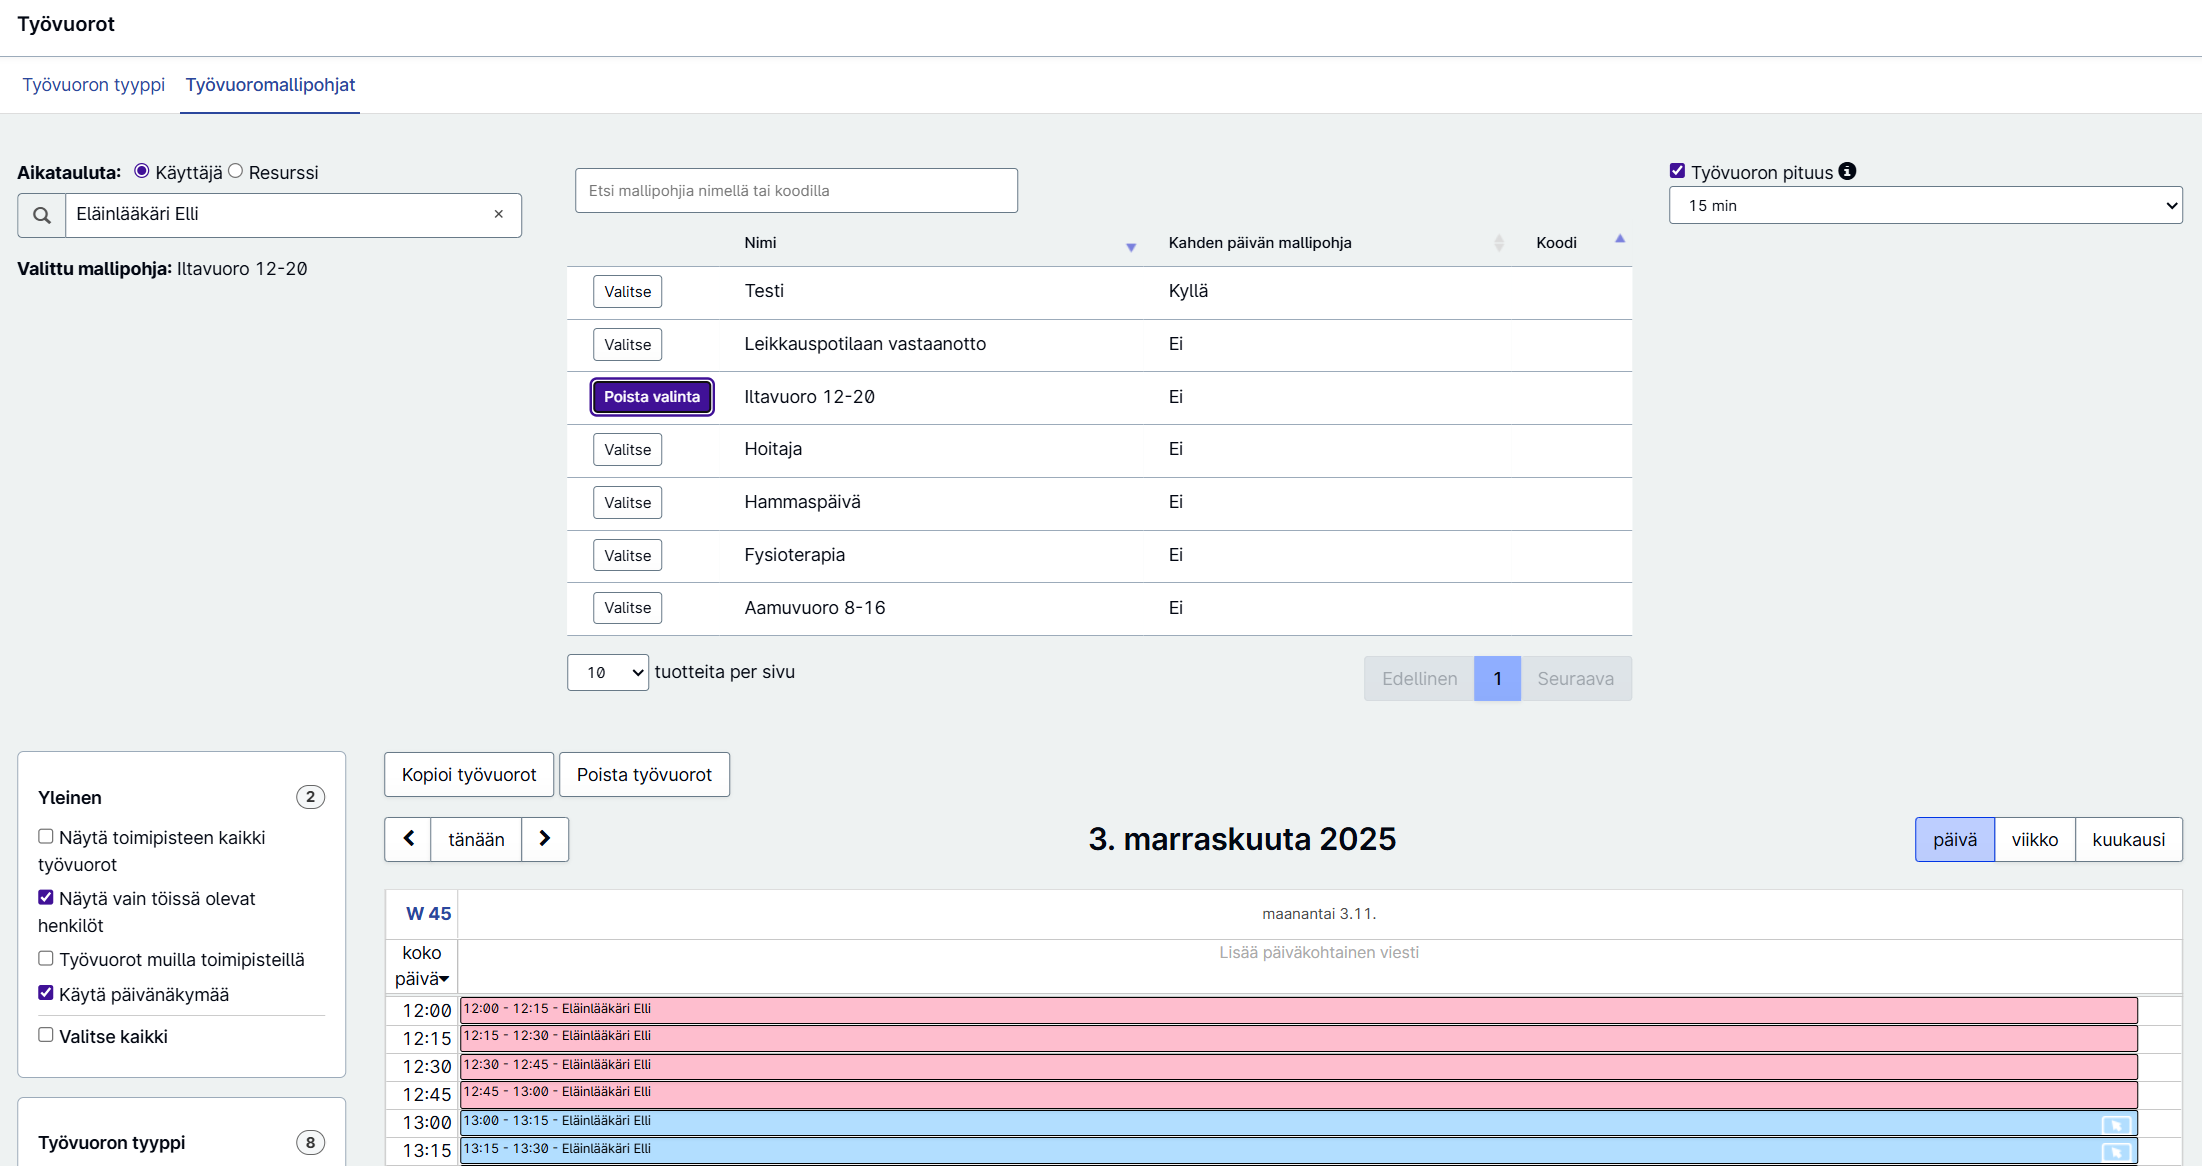The height and width of the screenshot is (1166, 2202).
Task: Click the Iltavuoro 12-20 name cell
Action: (x=809, y=397)
